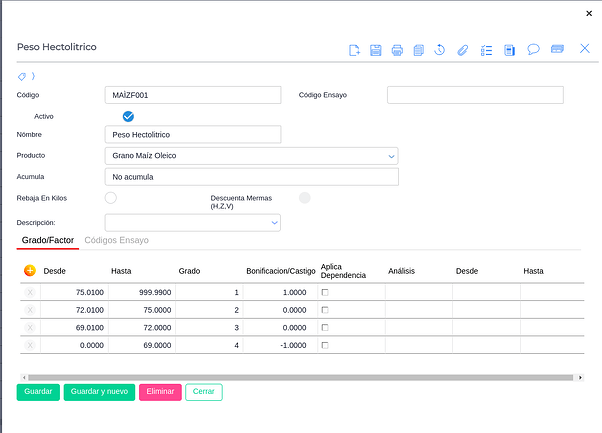Click the new document icon in toolbar
The image size is (602, 433).
pos(354,49)
